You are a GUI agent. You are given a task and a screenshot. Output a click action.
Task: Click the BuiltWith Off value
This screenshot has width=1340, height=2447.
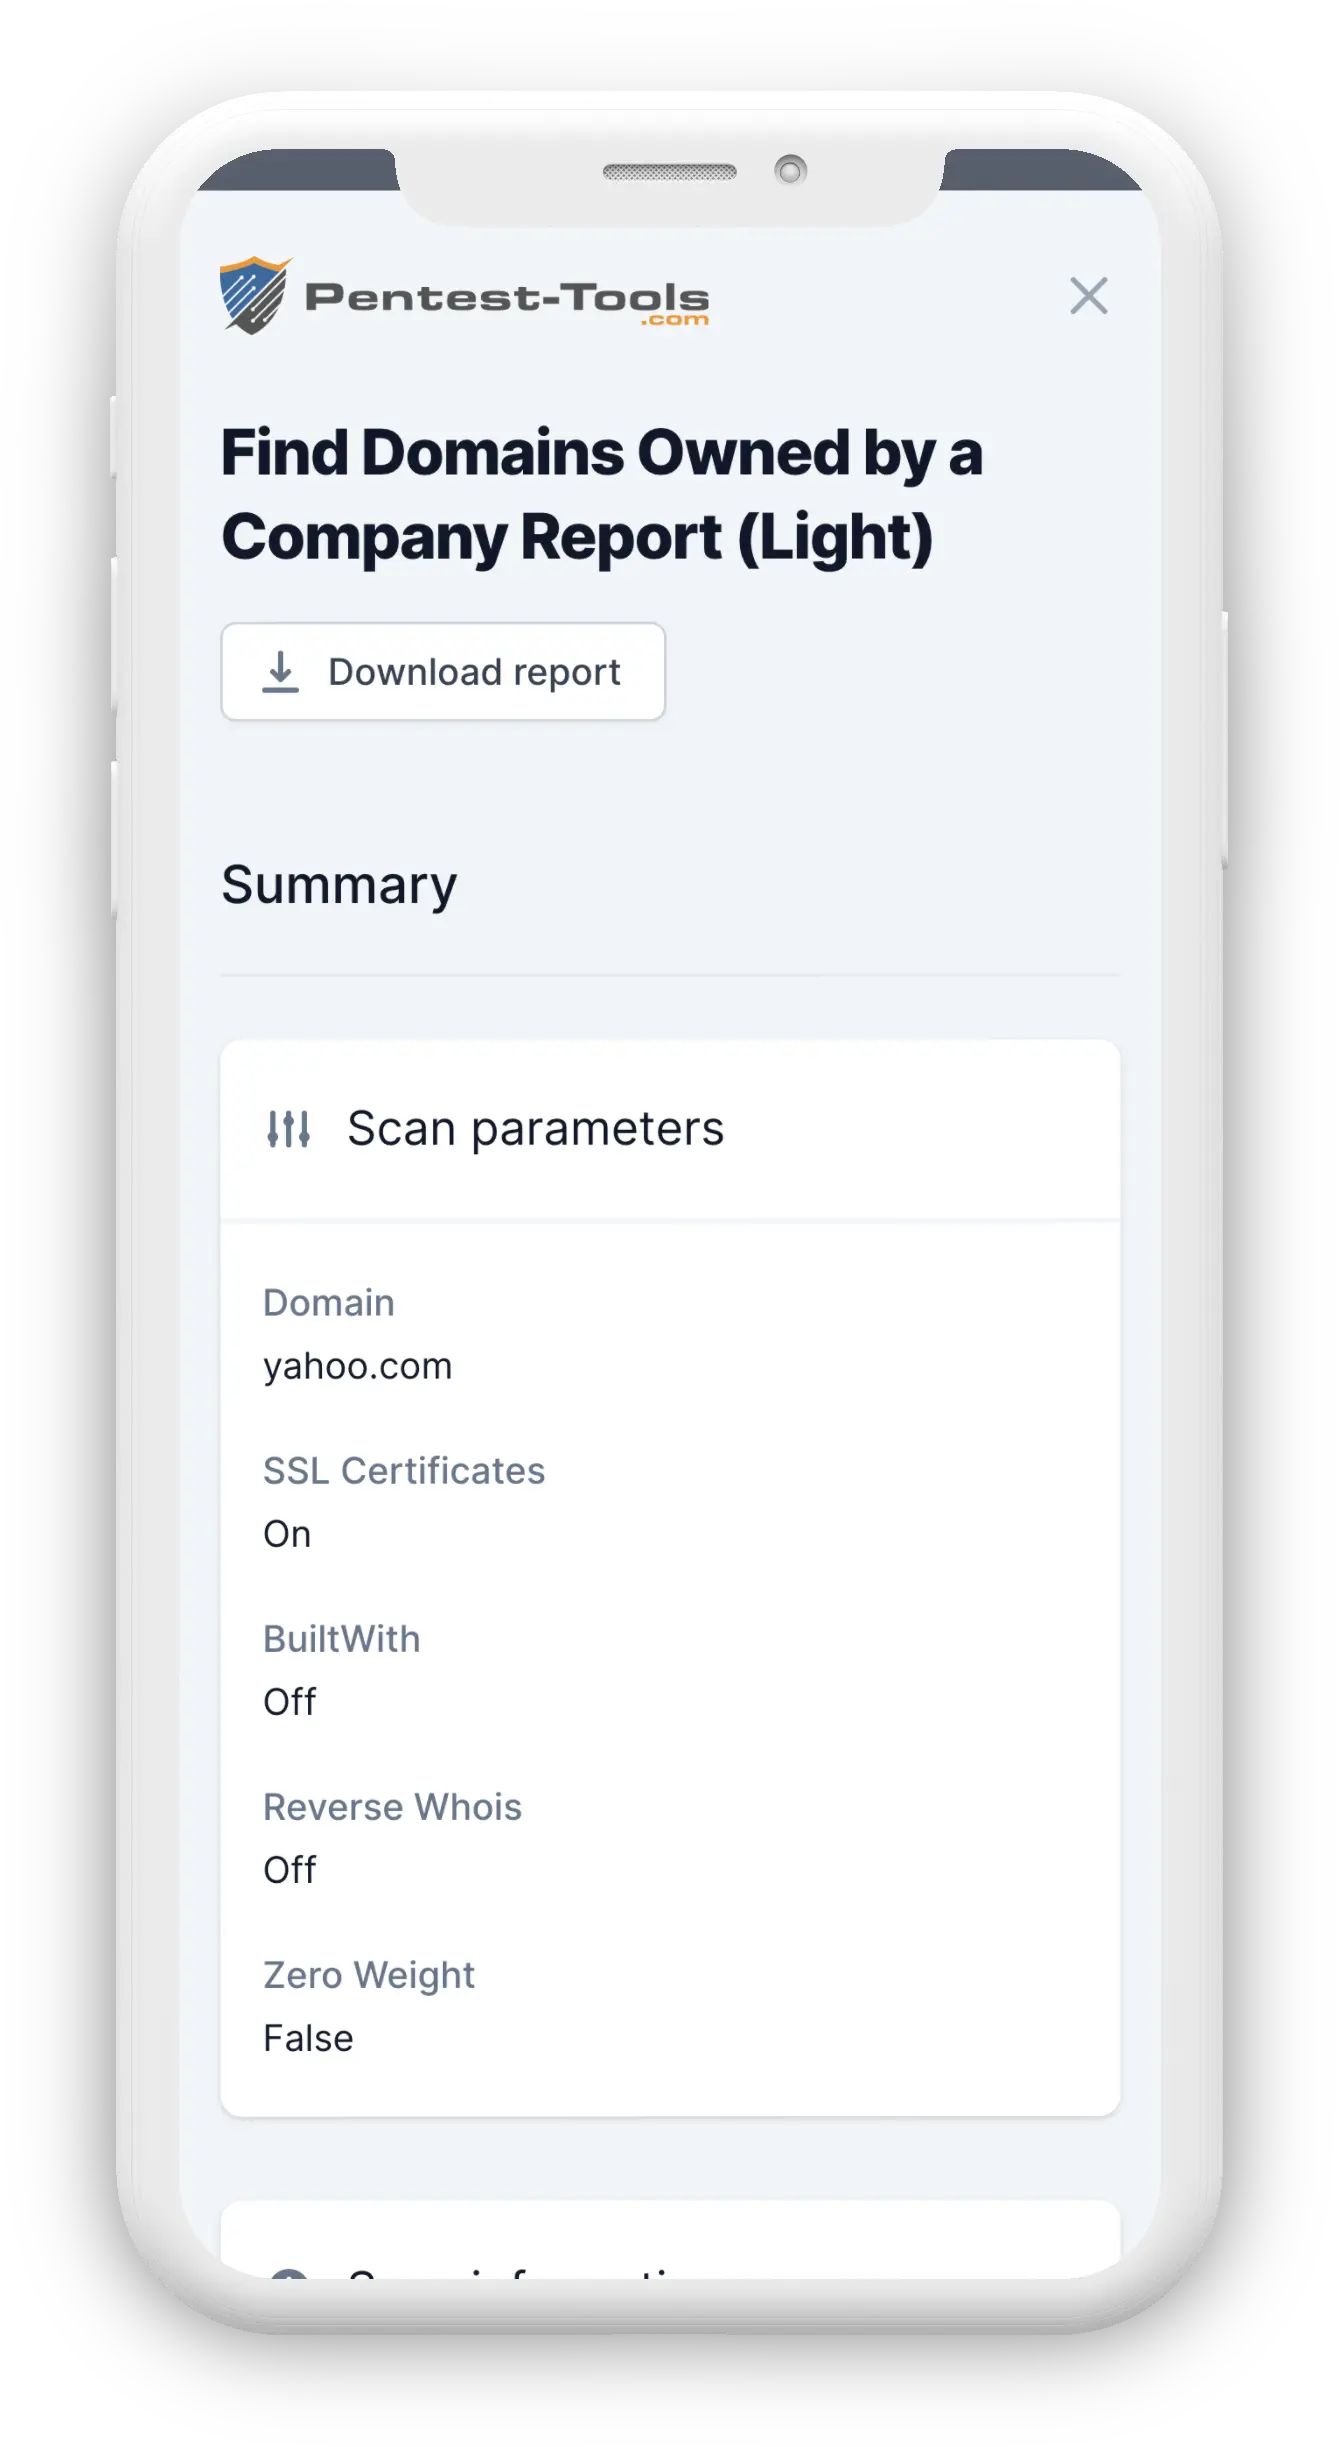click(289, 1702)
